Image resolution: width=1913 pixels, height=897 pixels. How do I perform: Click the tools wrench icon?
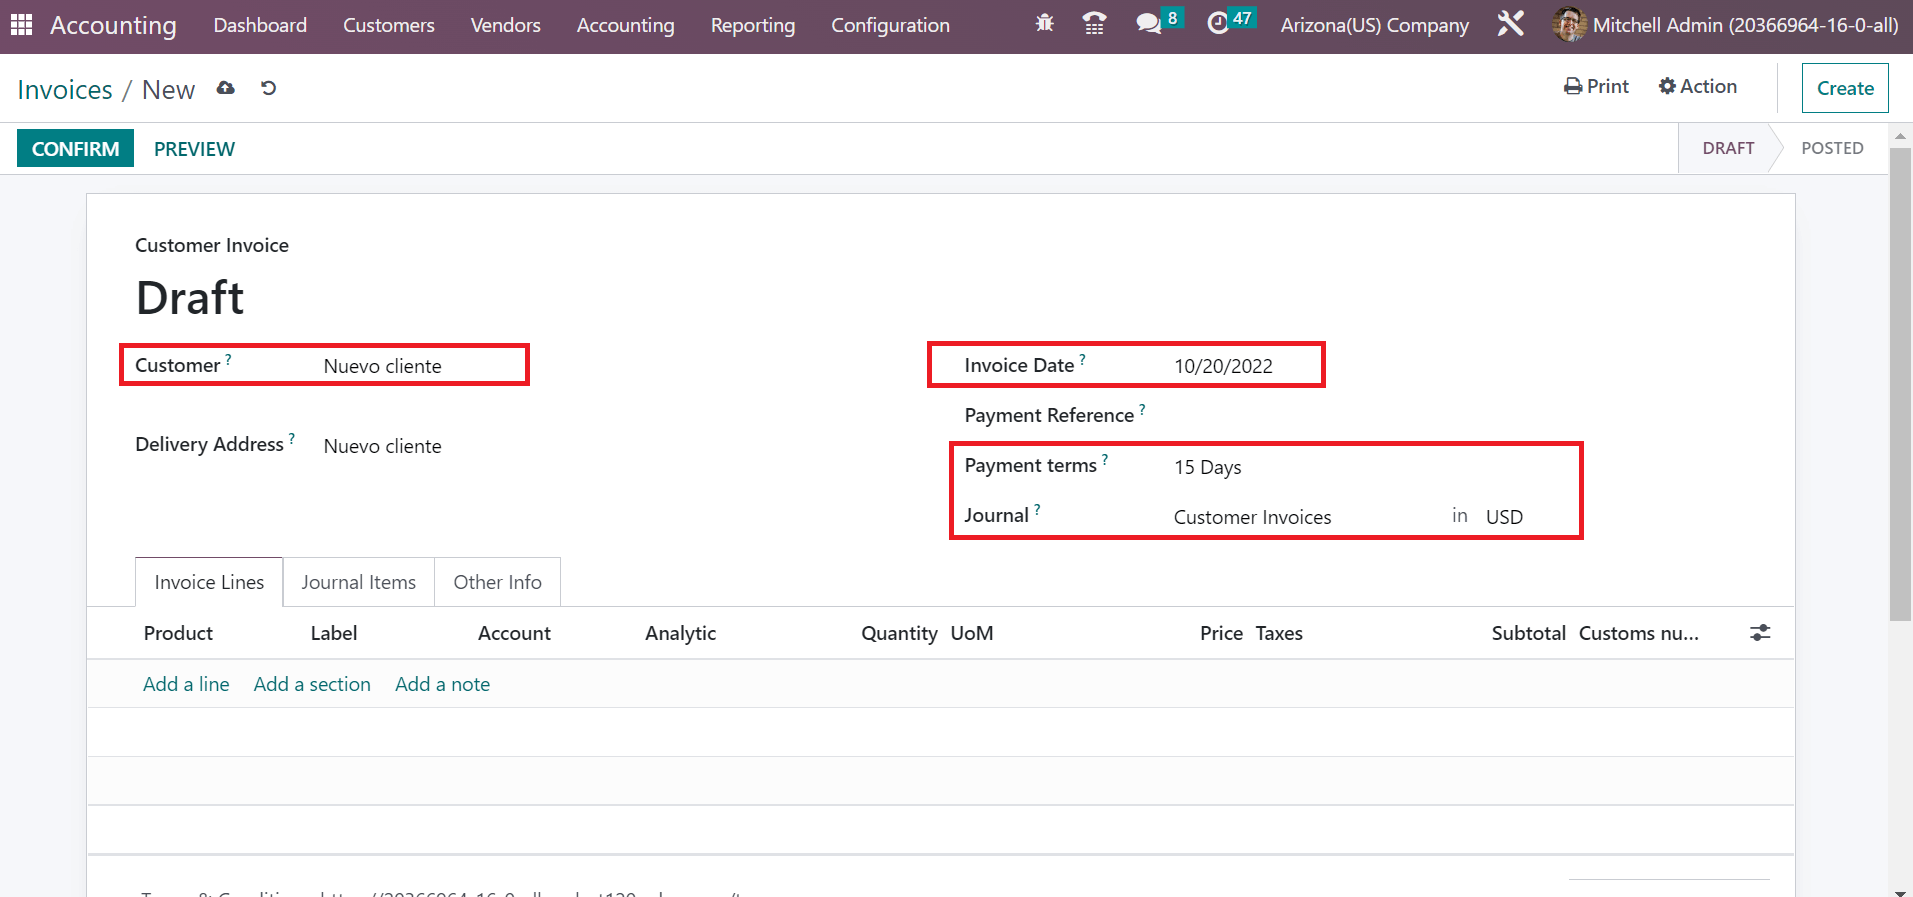point(1511,24)
